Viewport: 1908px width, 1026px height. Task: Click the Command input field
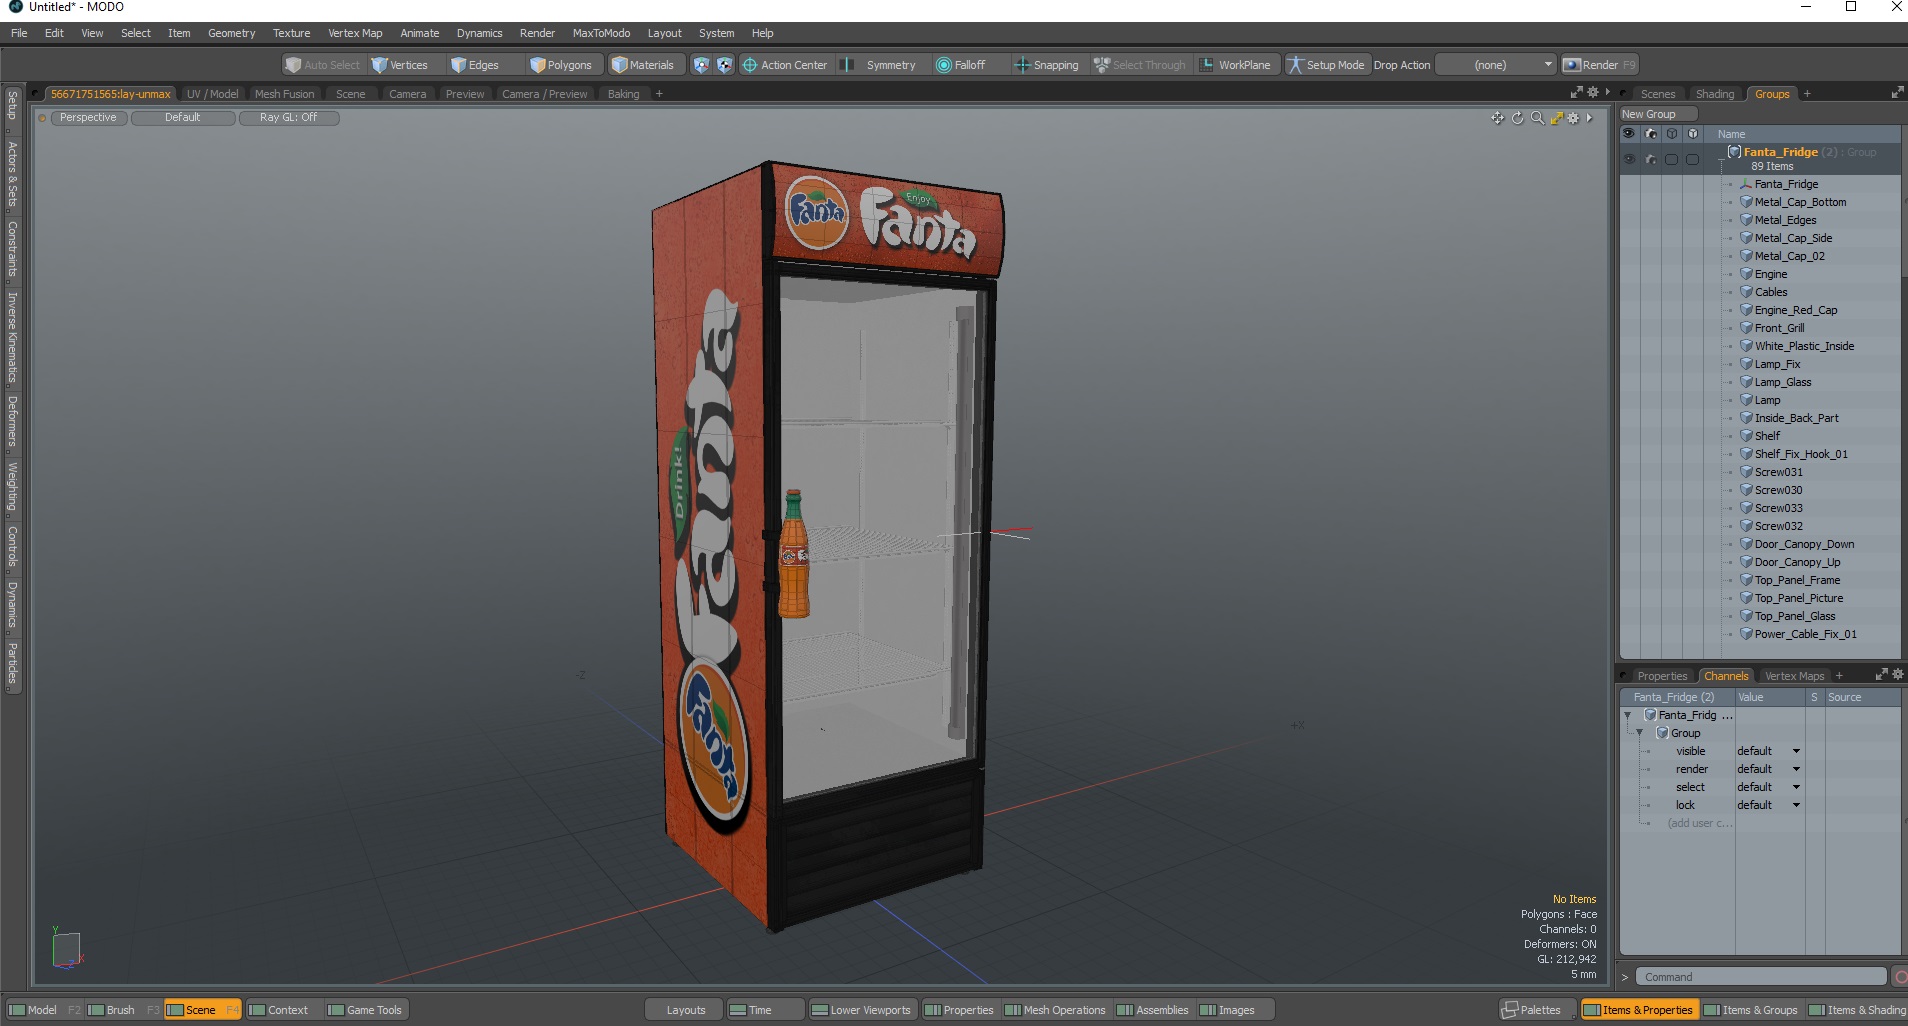pos(1759,977)
